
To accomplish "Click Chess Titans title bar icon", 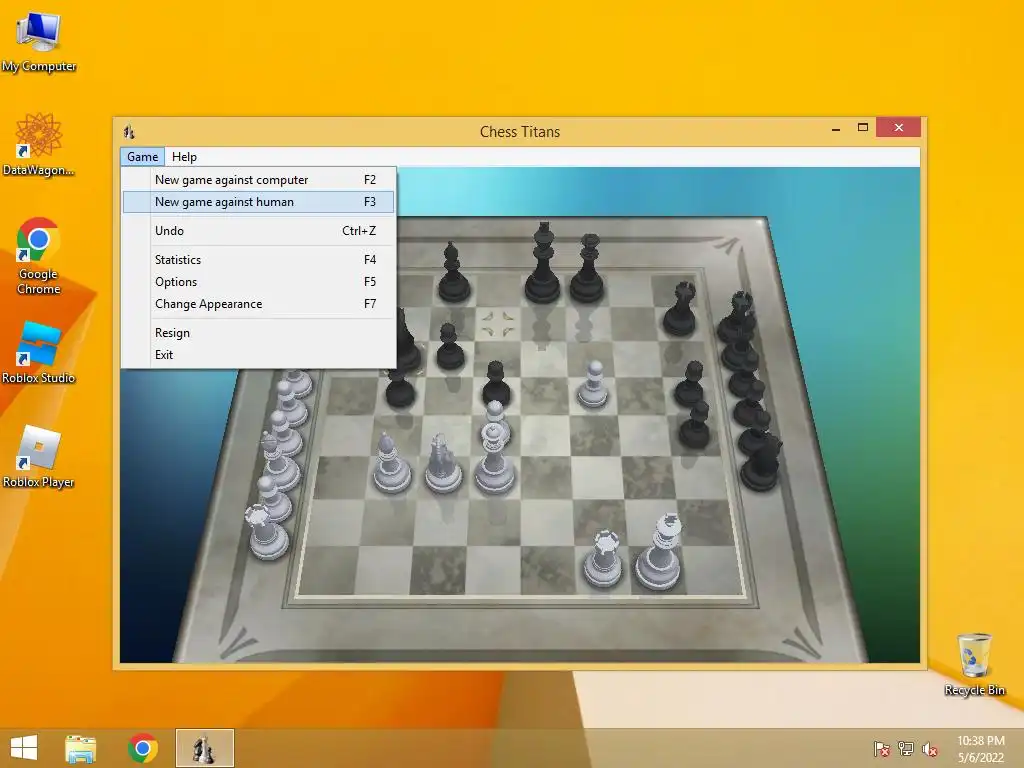I will coord(129,132).
